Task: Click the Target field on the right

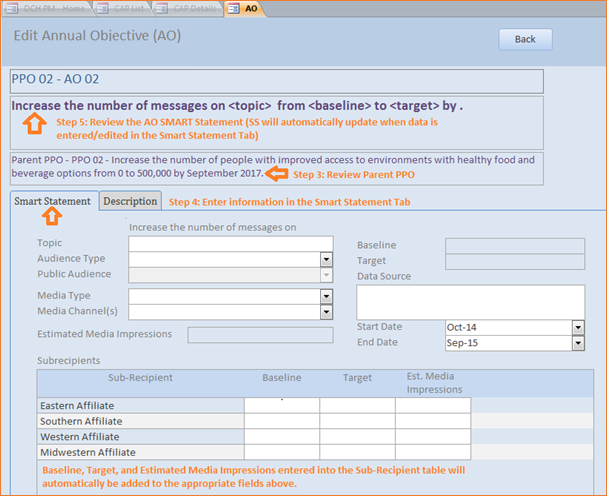Action: click(515, 262)
